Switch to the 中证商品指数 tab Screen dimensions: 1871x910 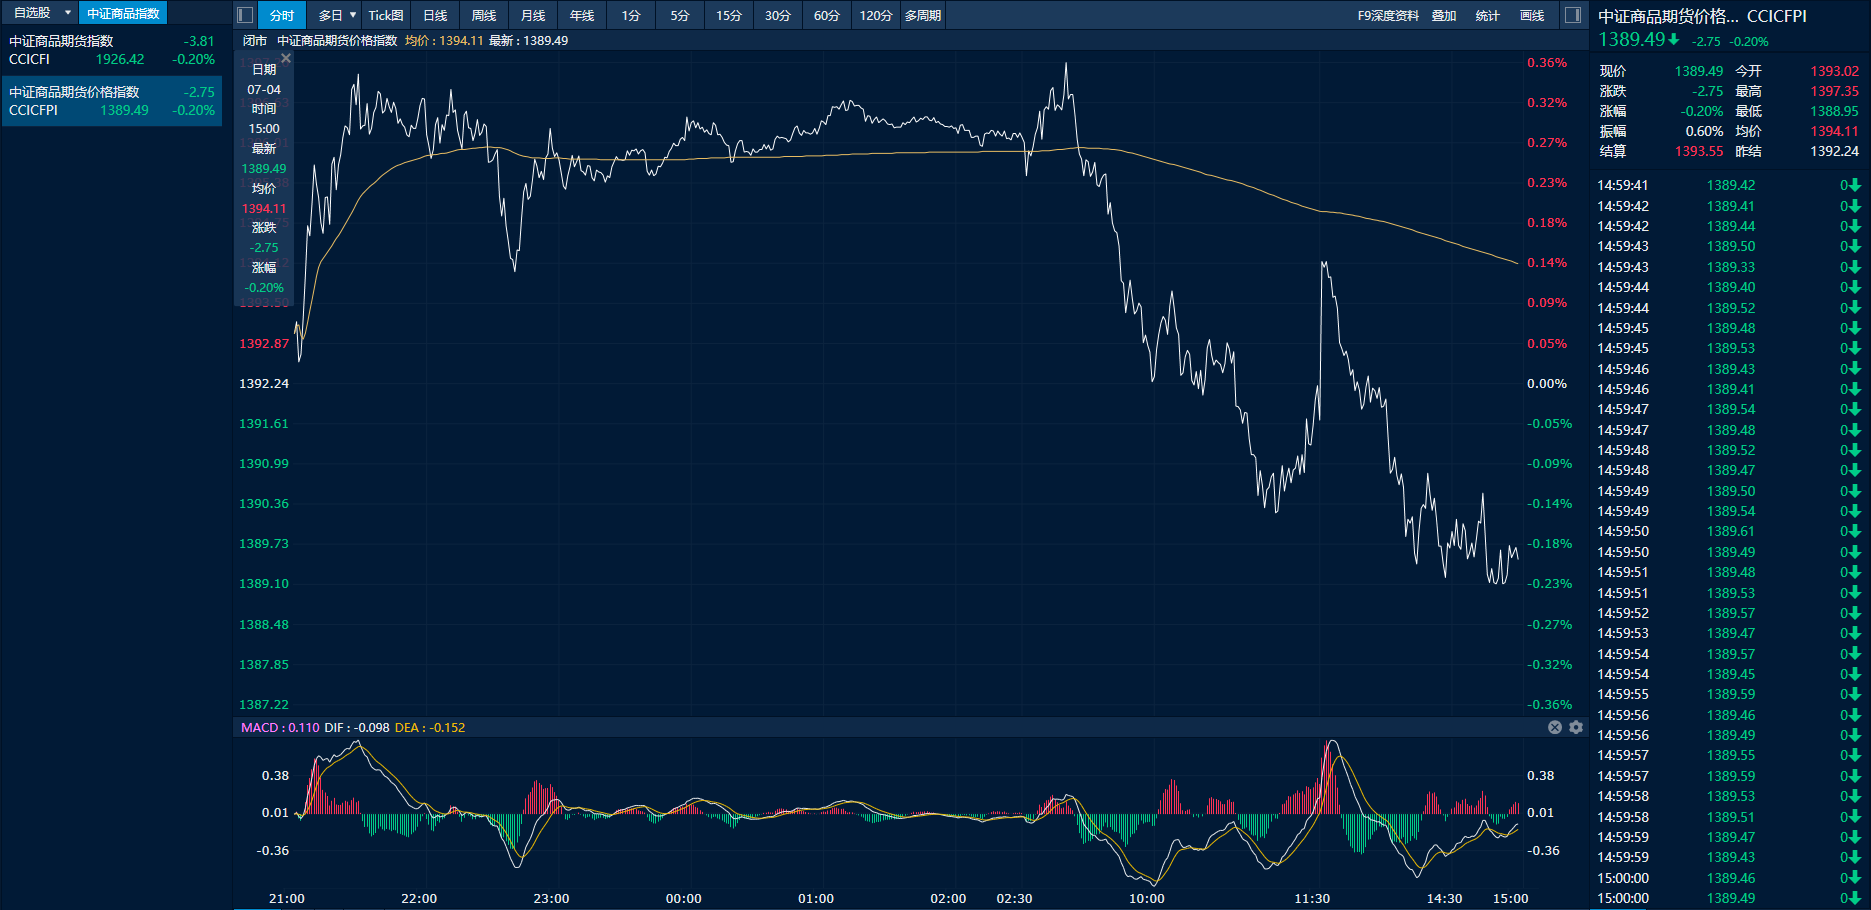tap(123, 13)
